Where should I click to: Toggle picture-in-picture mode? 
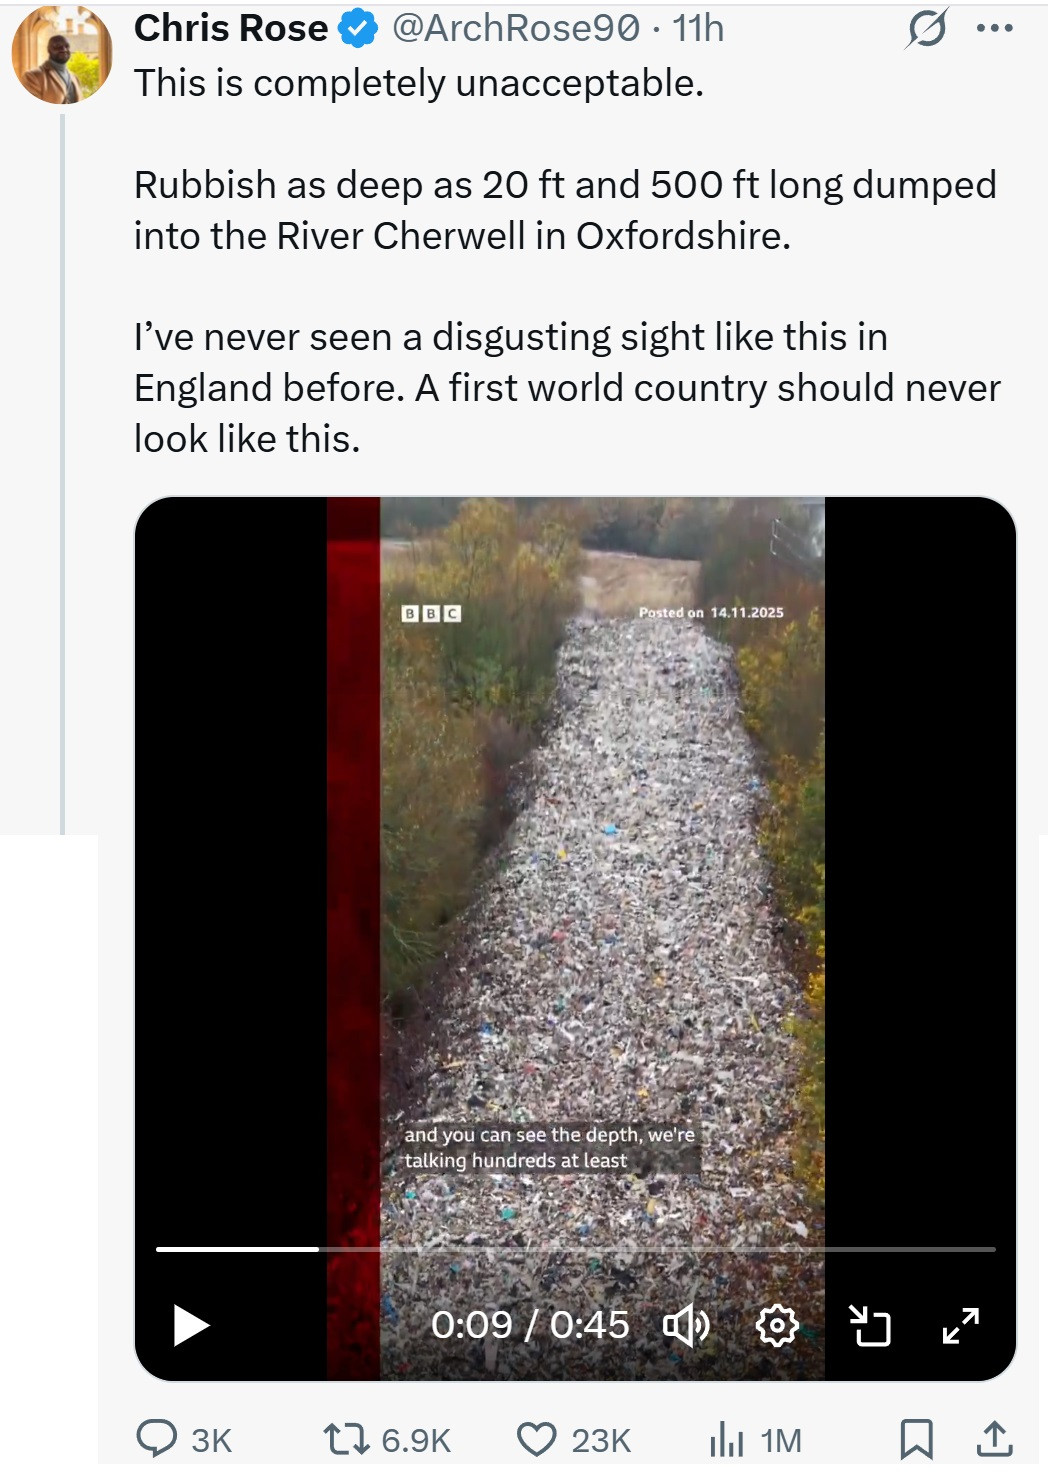point(869,1325)
